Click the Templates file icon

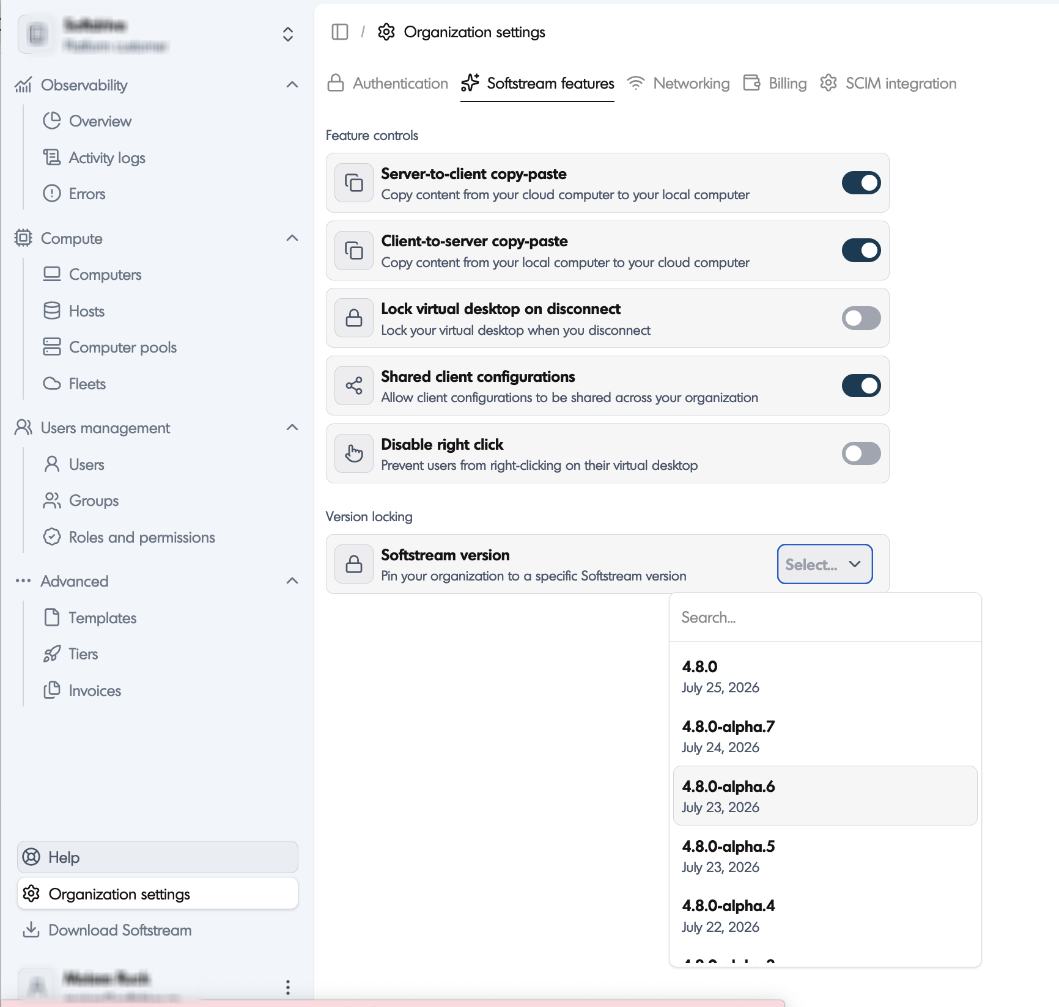52,617
